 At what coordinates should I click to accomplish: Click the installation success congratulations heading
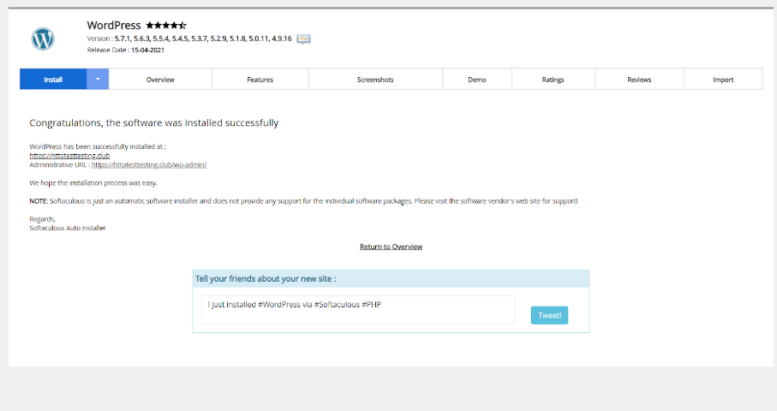(154, 123)
